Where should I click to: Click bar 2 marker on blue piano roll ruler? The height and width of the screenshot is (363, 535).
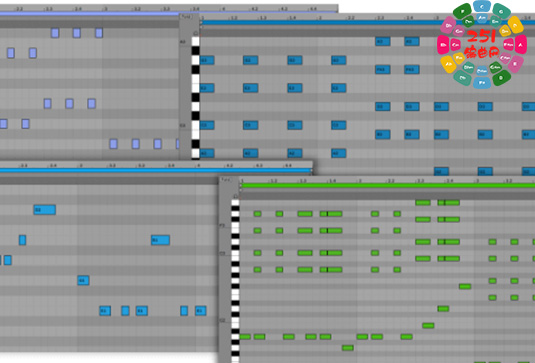tap(320, 18)
